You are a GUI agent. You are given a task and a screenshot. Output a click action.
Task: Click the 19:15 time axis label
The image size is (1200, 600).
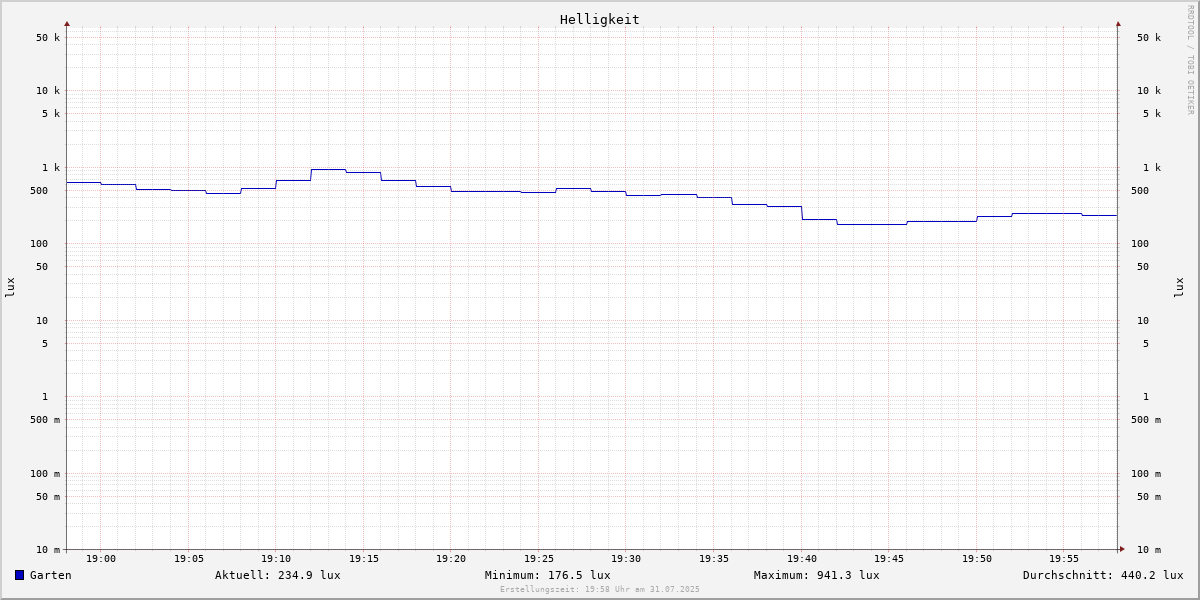coord(364,559)
